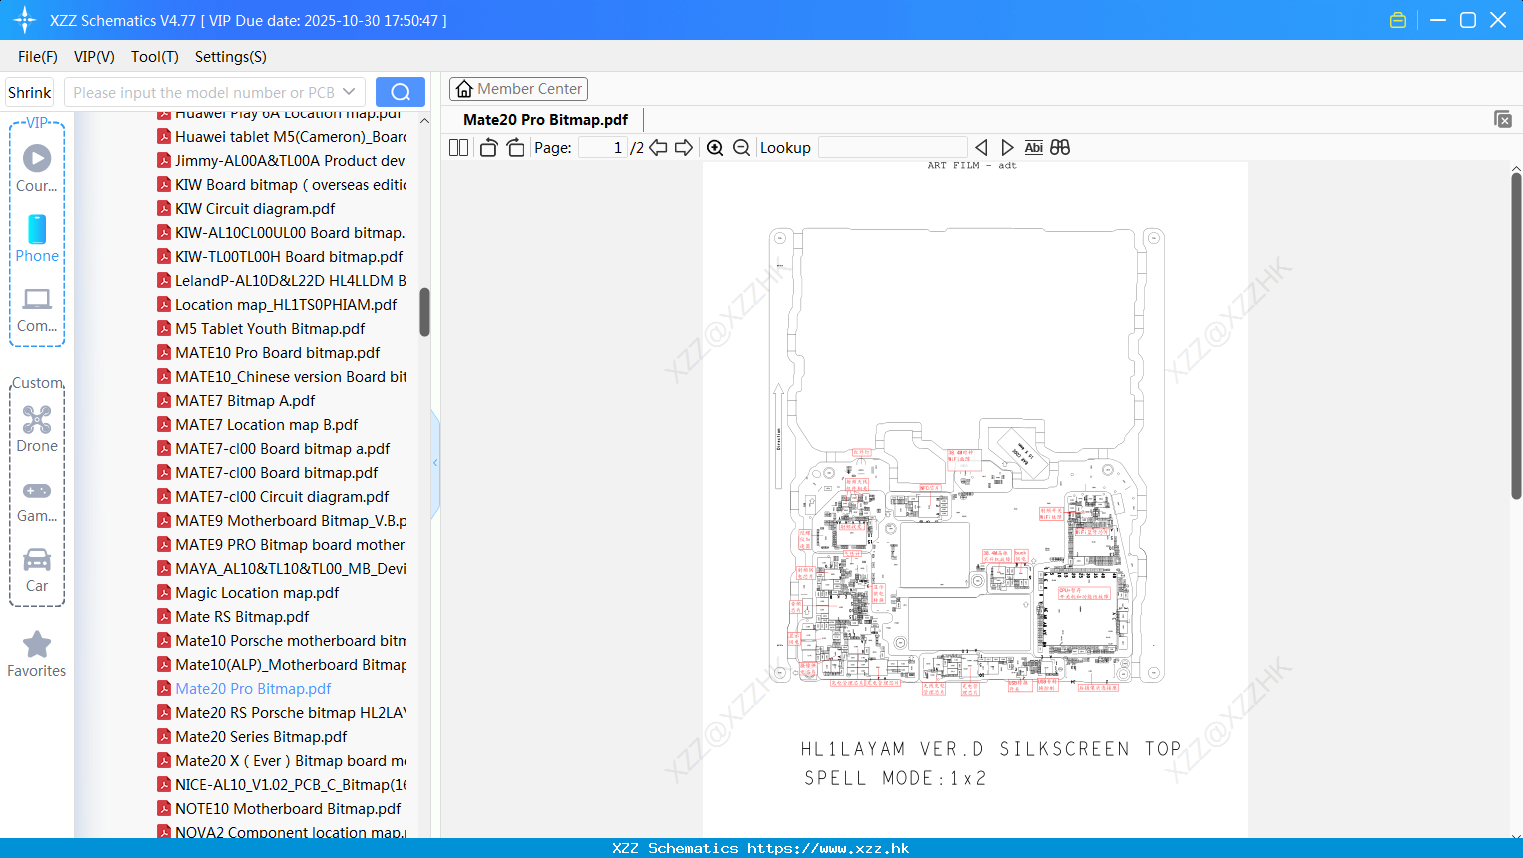
Task: Find next lookup result triangle
Action: click(1007, 148)
